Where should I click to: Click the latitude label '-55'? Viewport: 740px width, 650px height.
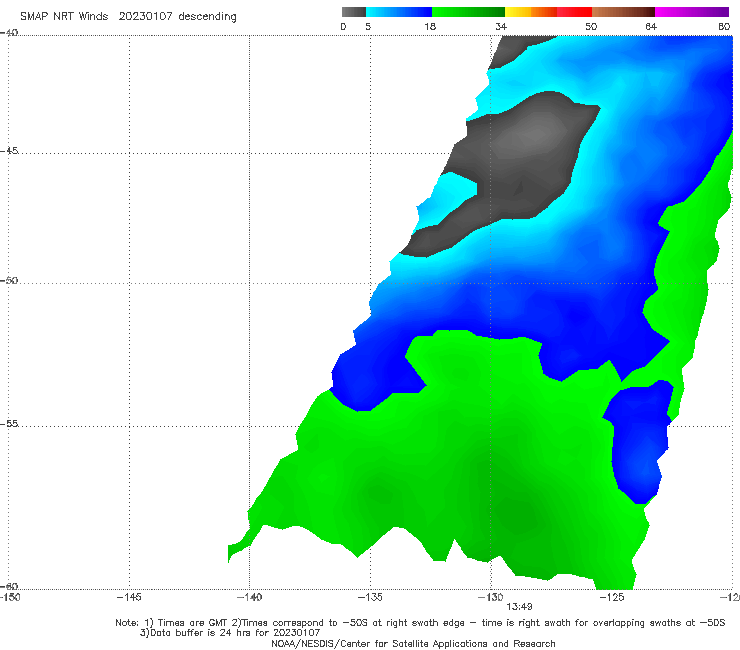(x=9, y=423)
